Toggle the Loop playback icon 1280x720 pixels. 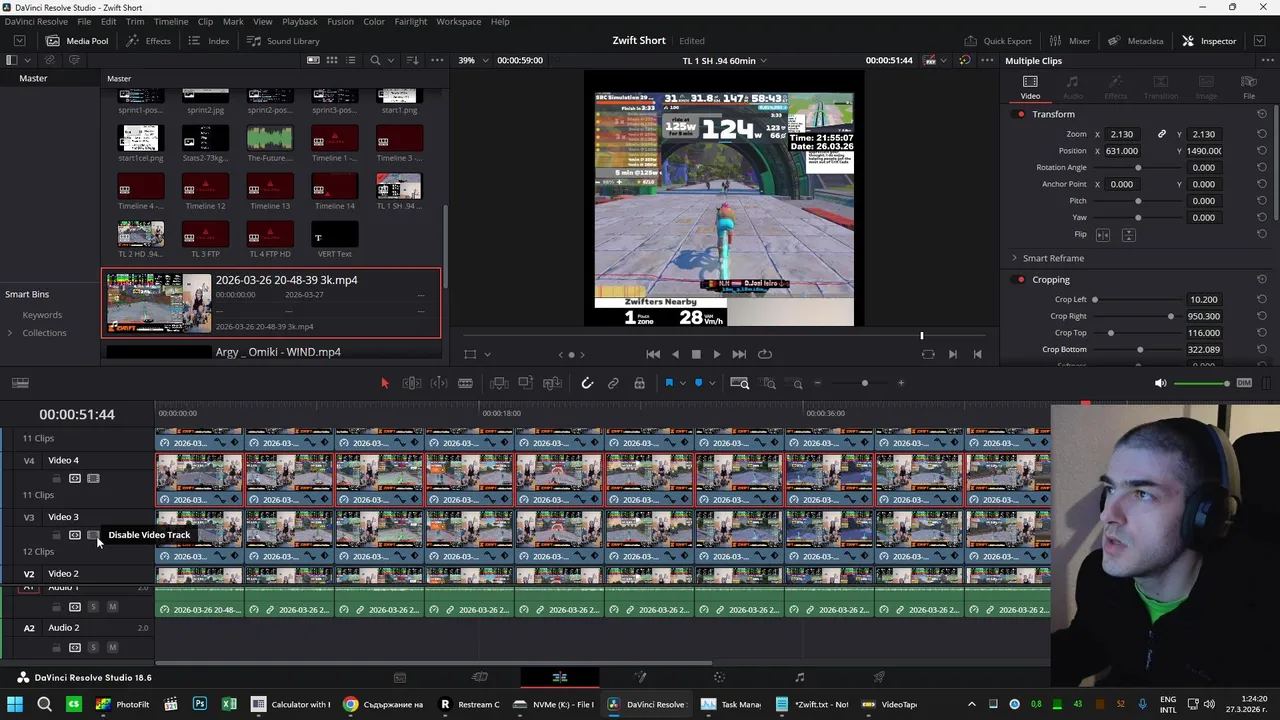pyautogui.click(x=765, y=354)
